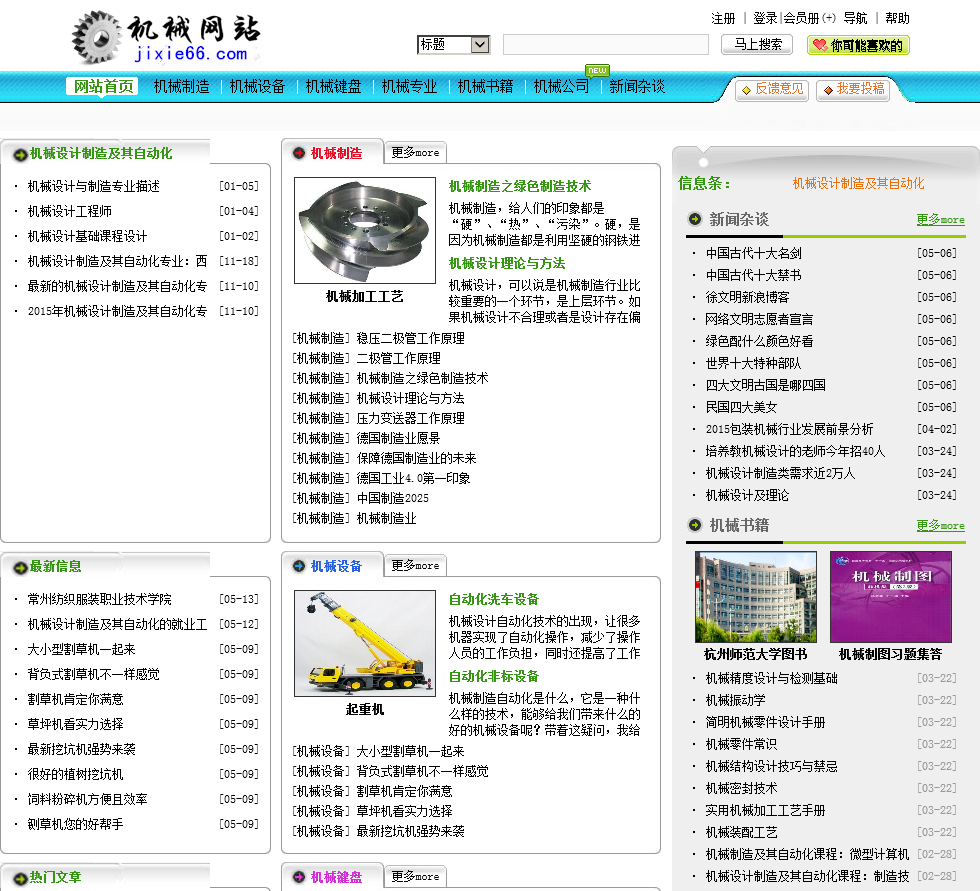Open the yellow crane 起重机 thumbnail
This screenshot has width=980, height=891.
pyautogui.click(x=365, y=643)
